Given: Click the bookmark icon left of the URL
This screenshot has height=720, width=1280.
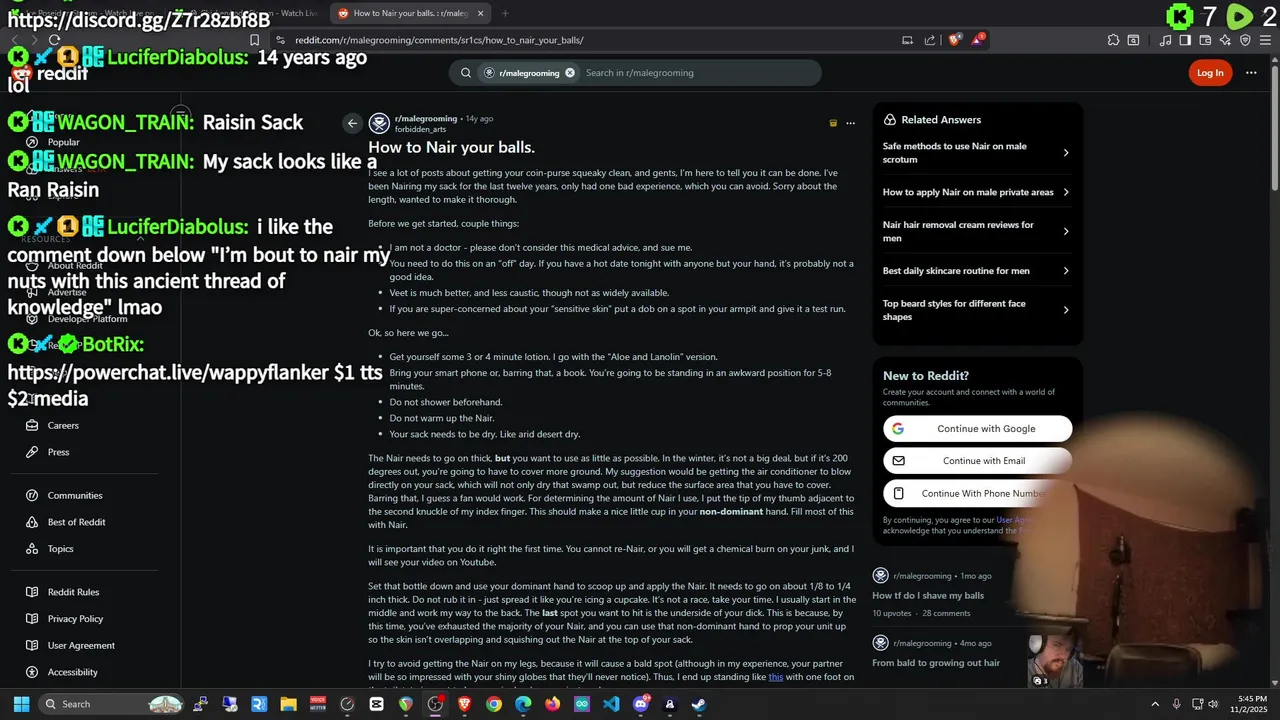Looking at the screenshot, I should 254,40.
